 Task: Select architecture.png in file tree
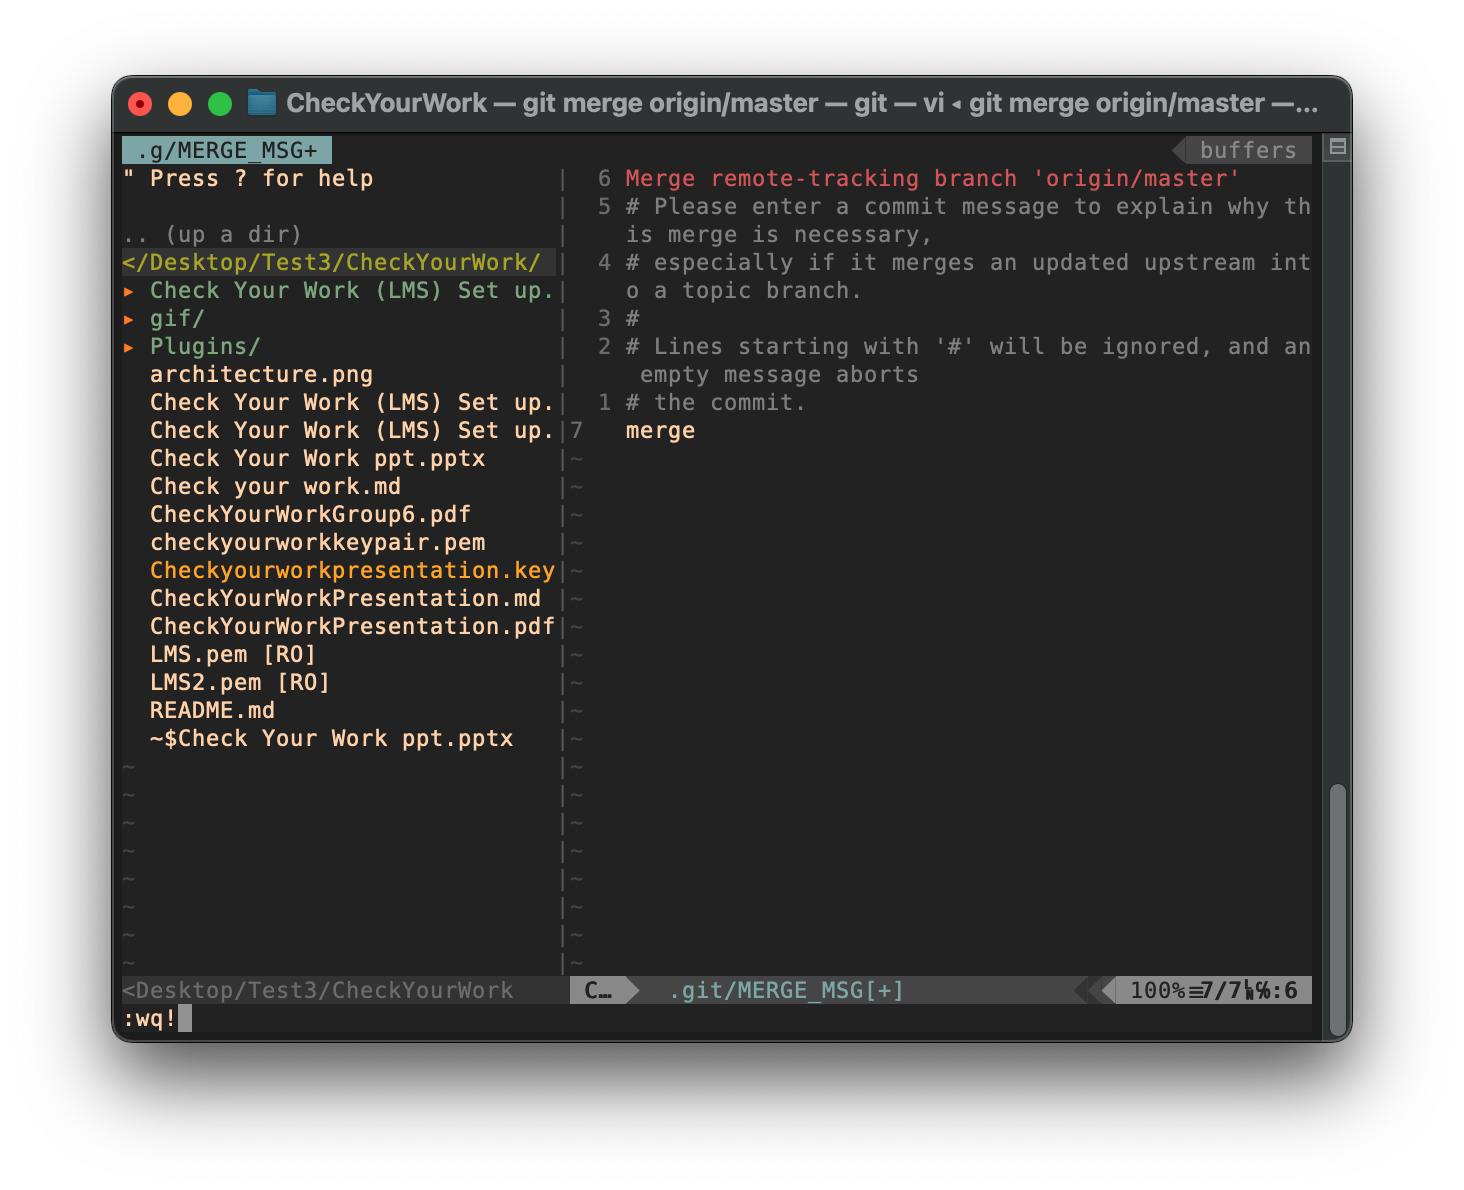click(x=261, y=374)
